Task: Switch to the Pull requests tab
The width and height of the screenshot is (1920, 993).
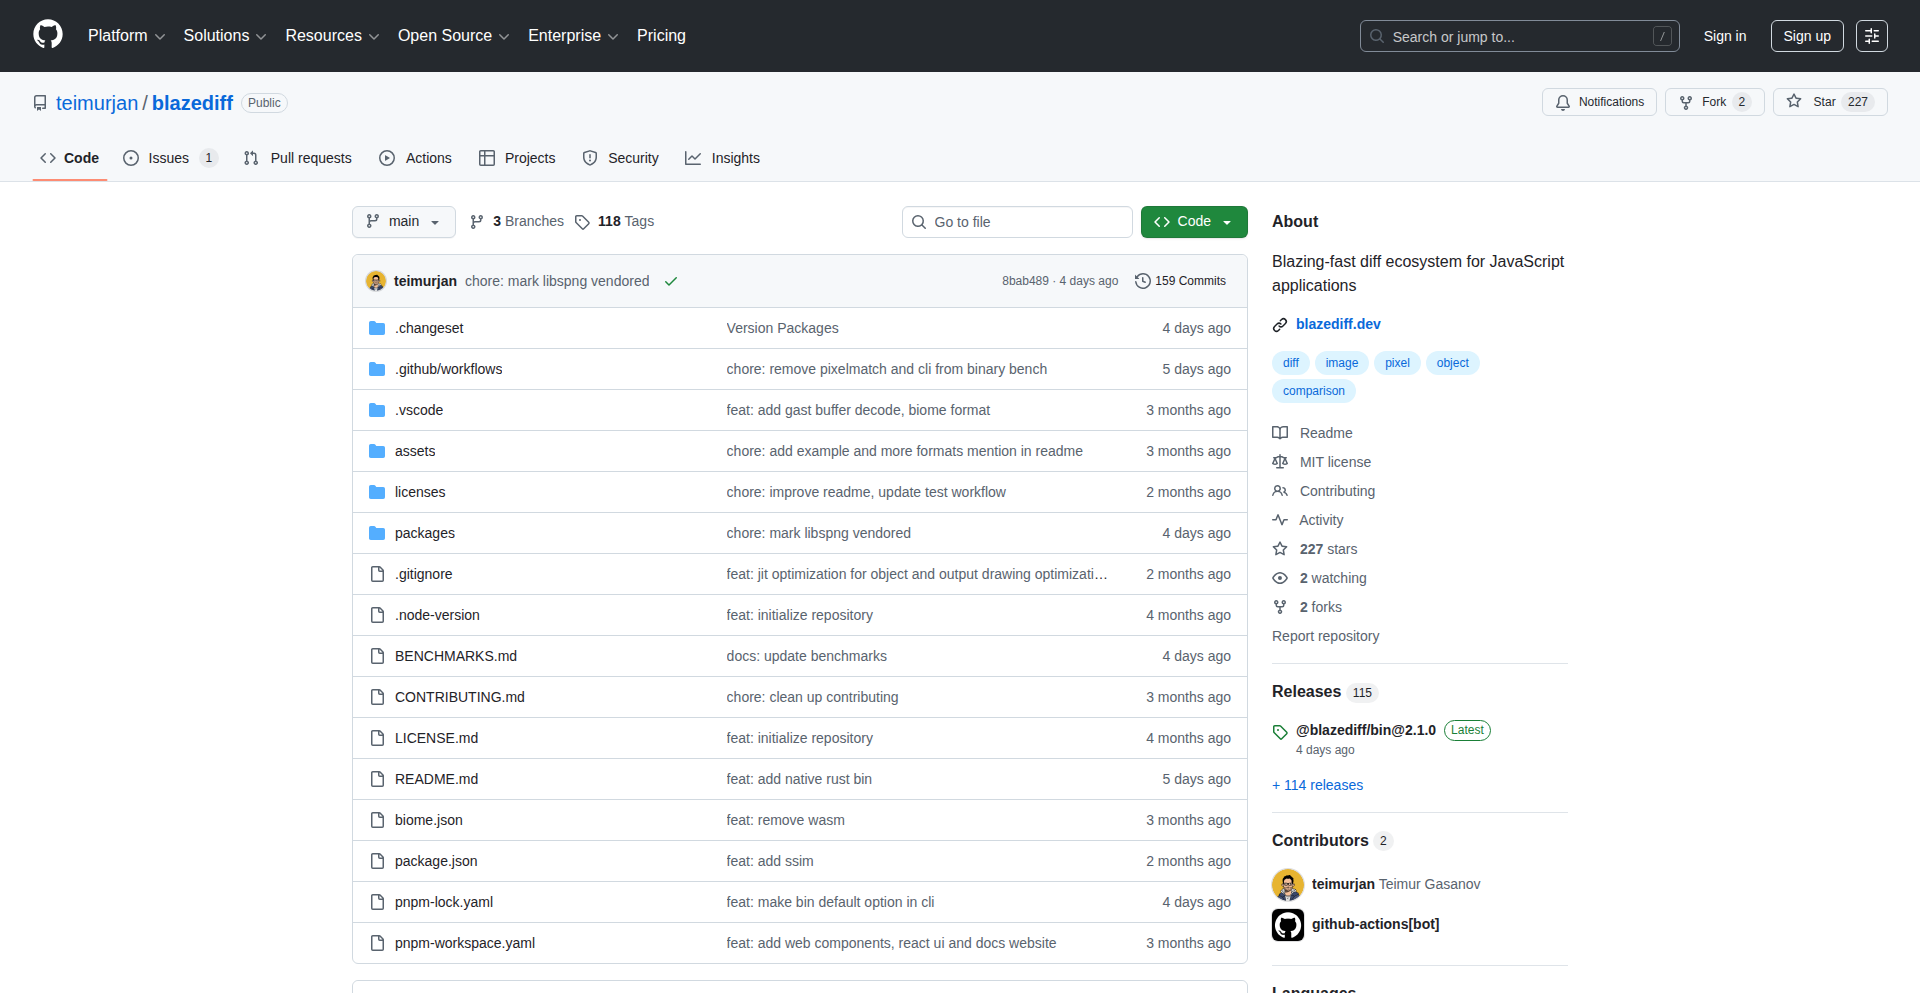Action: (x=298, y=158)
